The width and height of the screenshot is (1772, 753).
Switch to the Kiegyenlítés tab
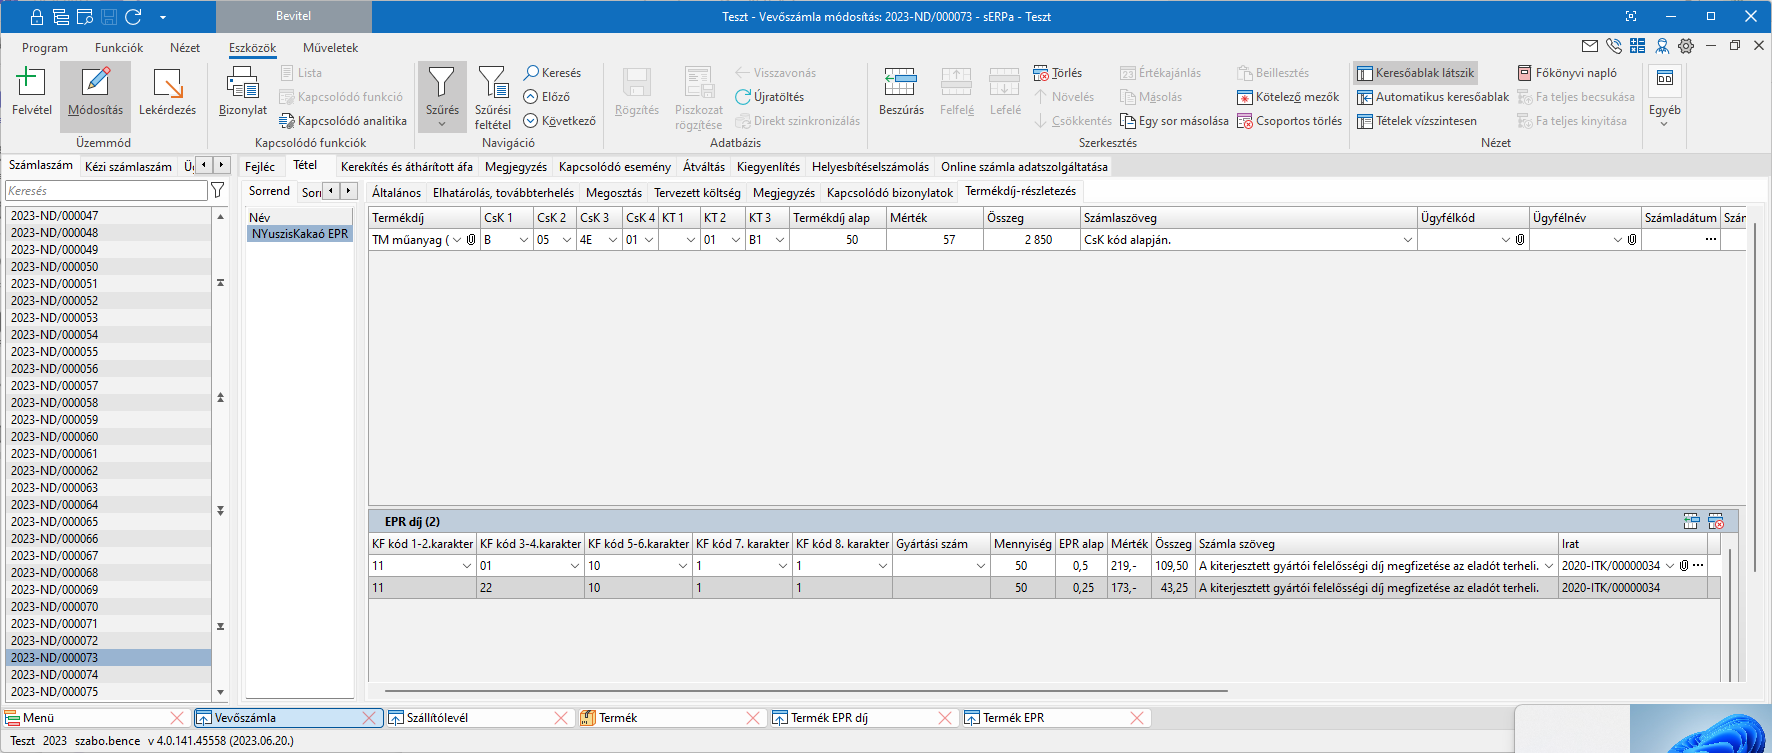(768, 167)
